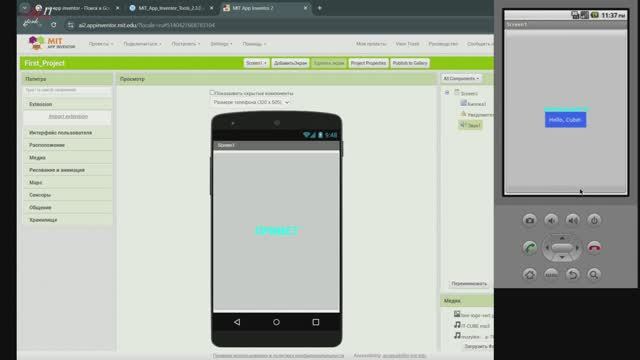Click the D-pad up arrow on emulator
640x360 pixels.
(x=562, y=238)
